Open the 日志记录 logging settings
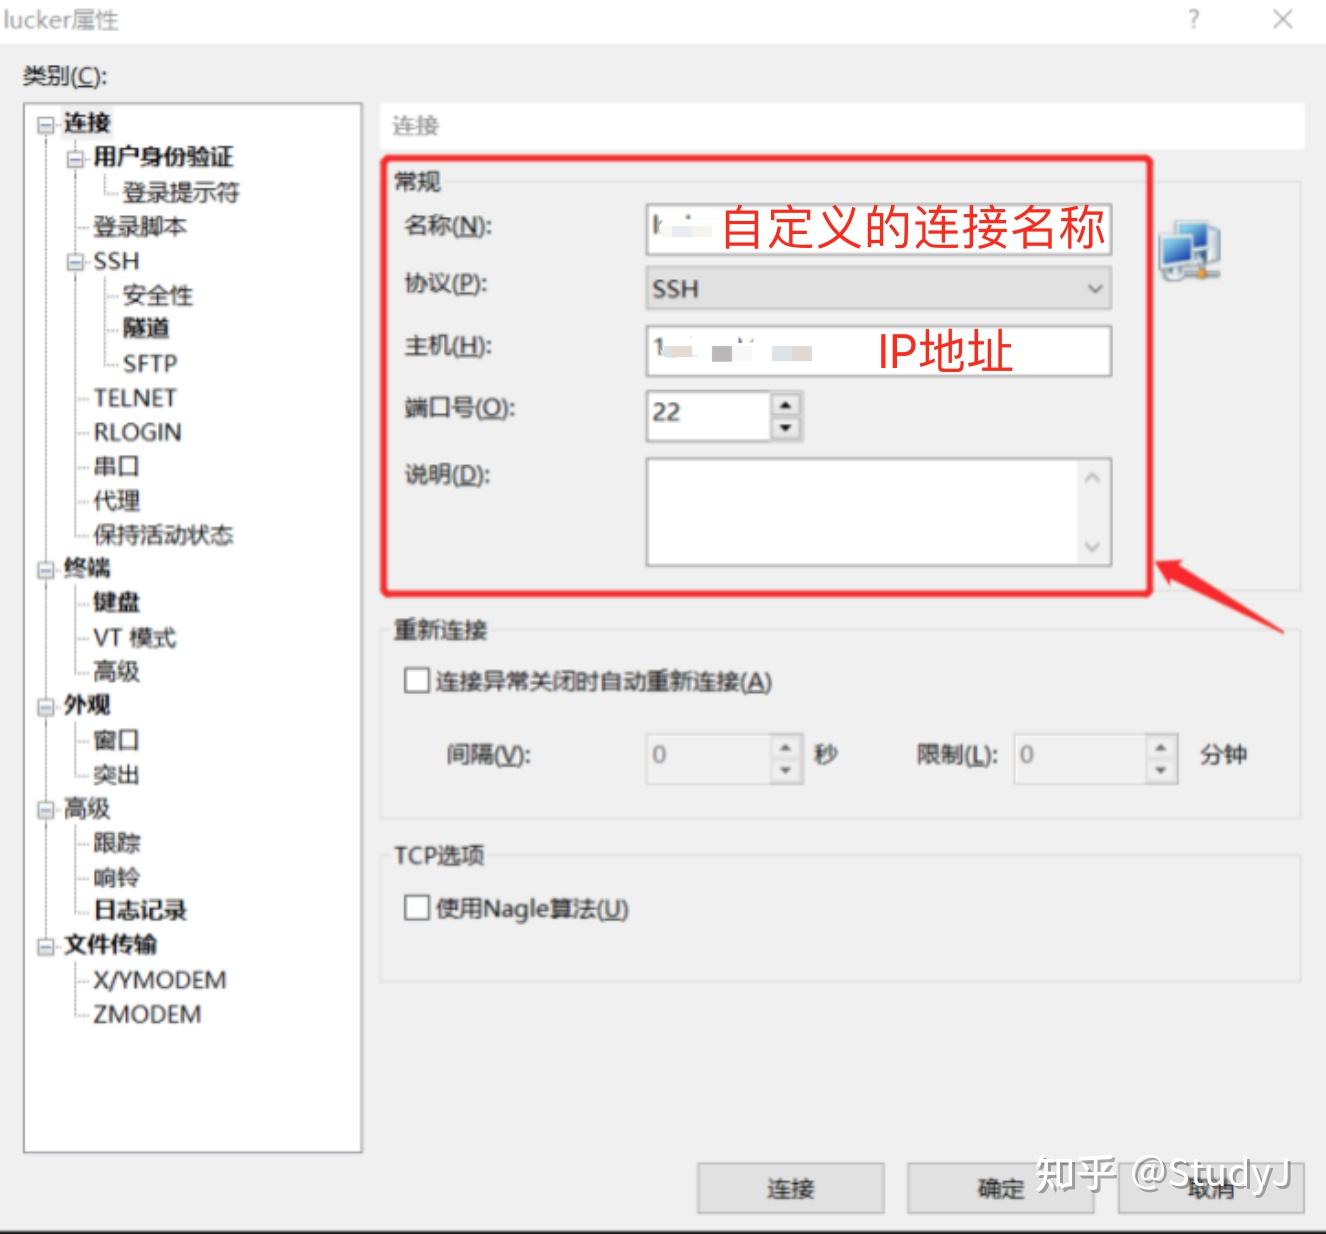Image resolution: width=1326 pixels, height=1234 pixels. 139,910
